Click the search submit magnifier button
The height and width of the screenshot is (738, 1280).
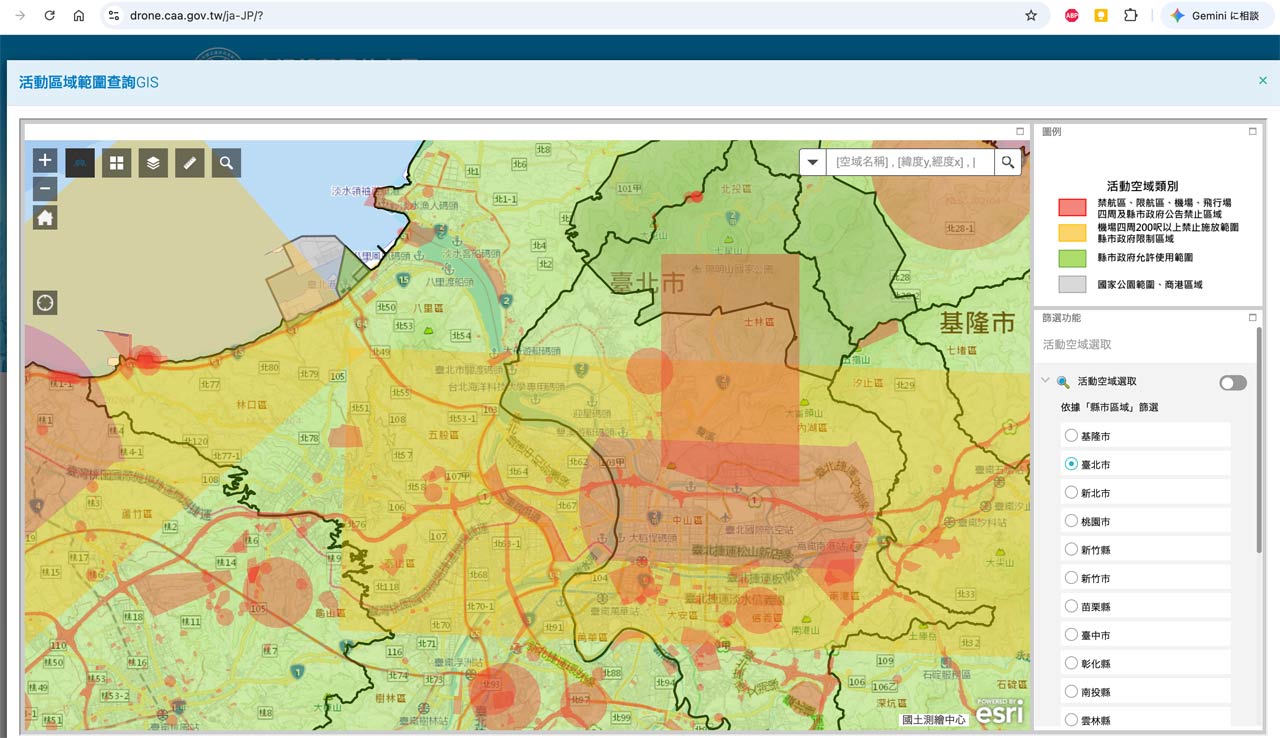point(1008,162)
